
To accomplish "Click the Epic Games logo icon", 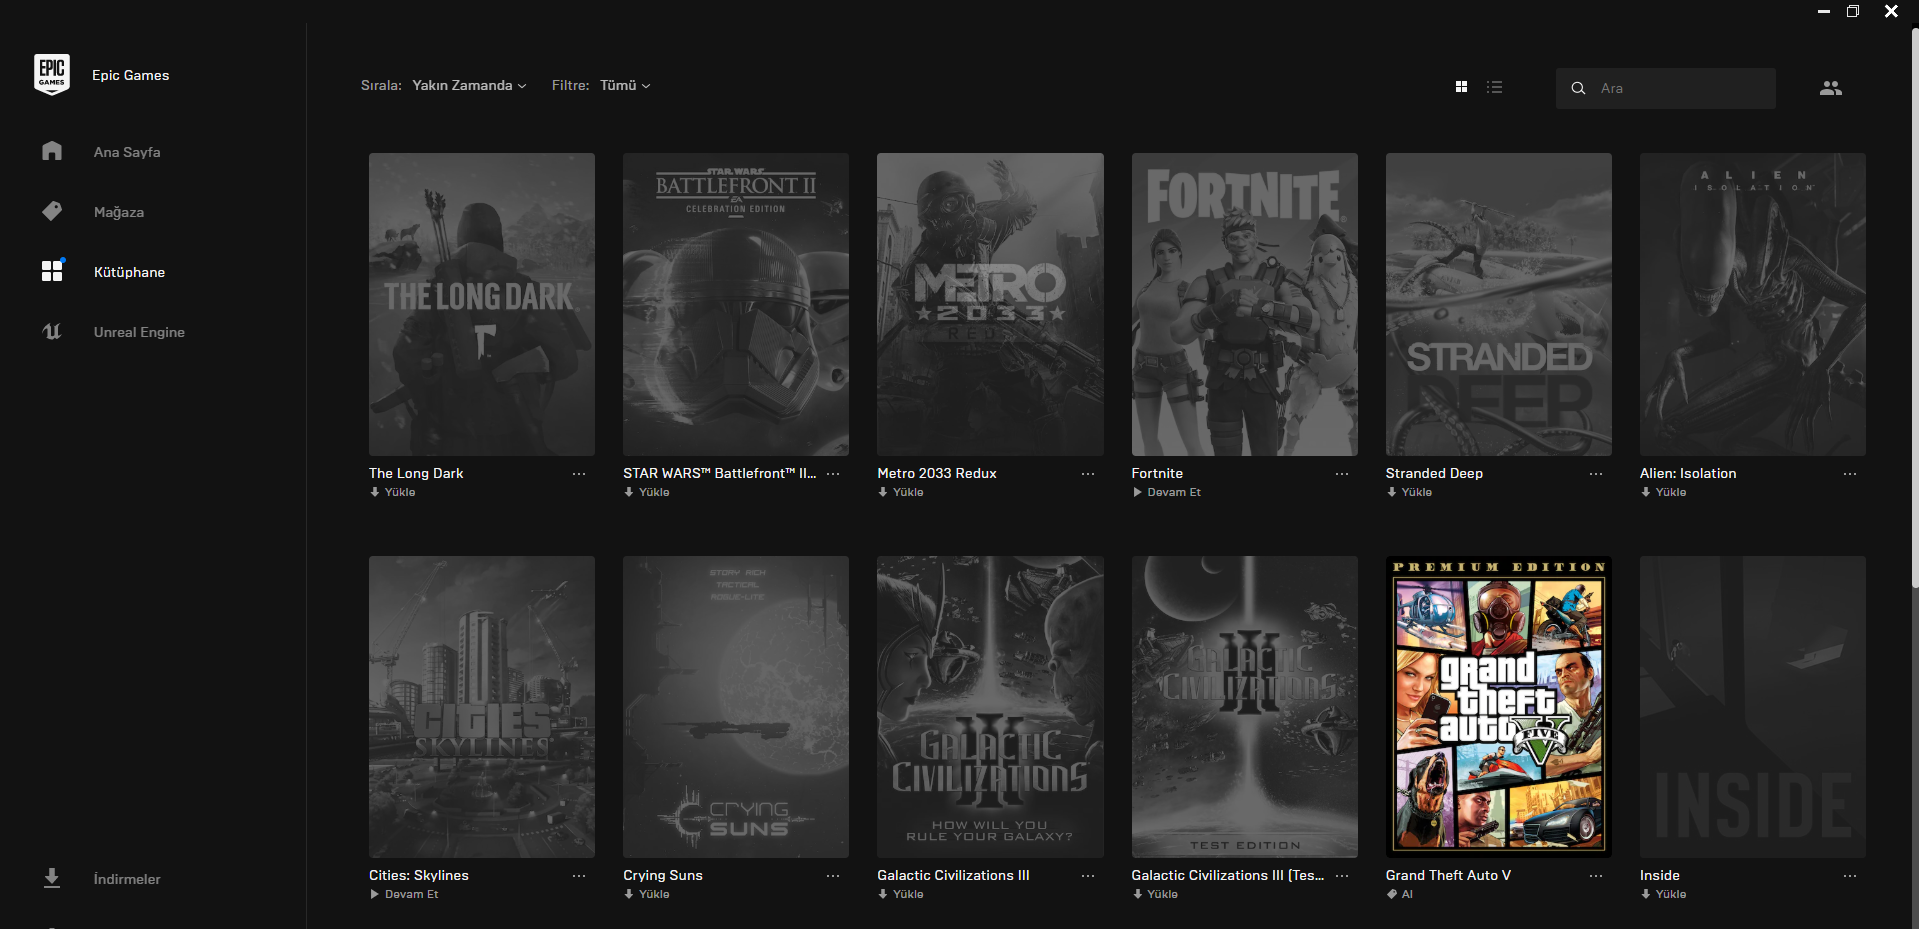I will pyautogui.click(x=52, y=75).
